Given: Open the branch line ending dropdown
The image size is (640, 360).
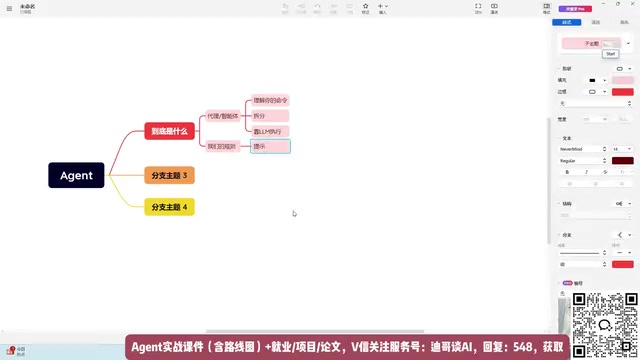Looking at the screenshot, I should click(622, 253).
